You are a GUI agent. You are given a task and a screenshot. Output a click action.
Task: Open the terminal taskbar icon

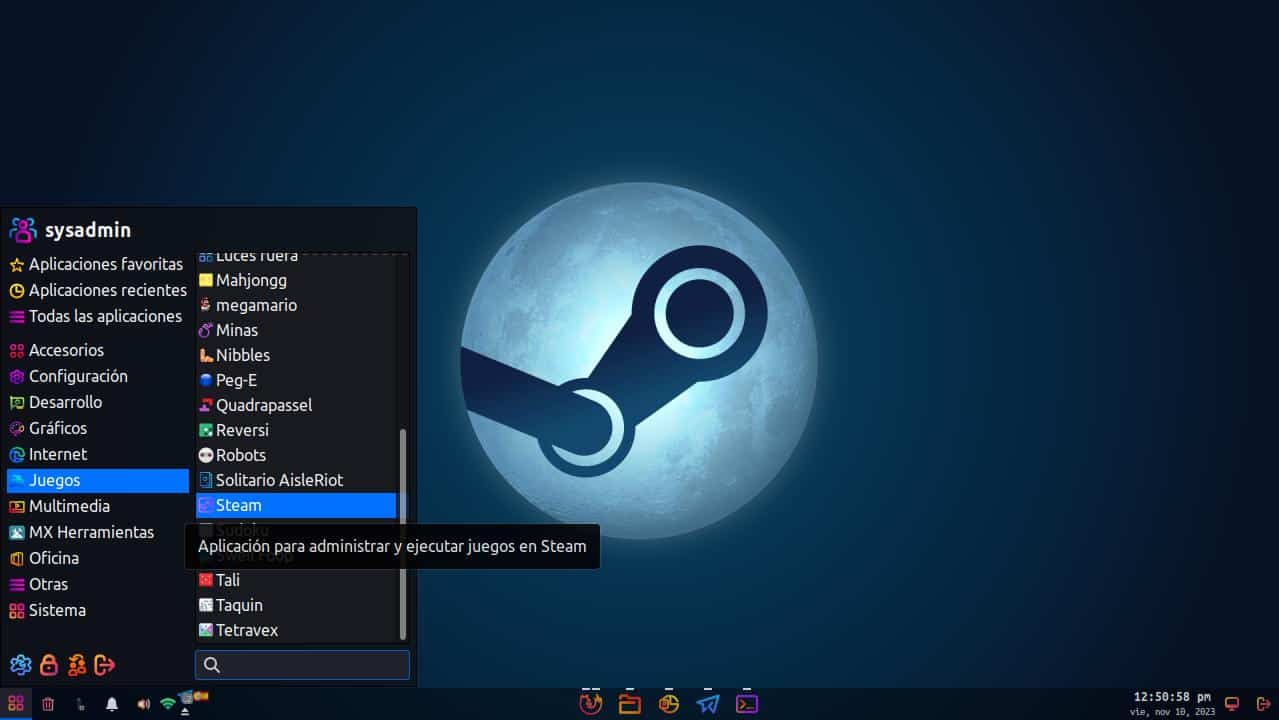(747, 704)
